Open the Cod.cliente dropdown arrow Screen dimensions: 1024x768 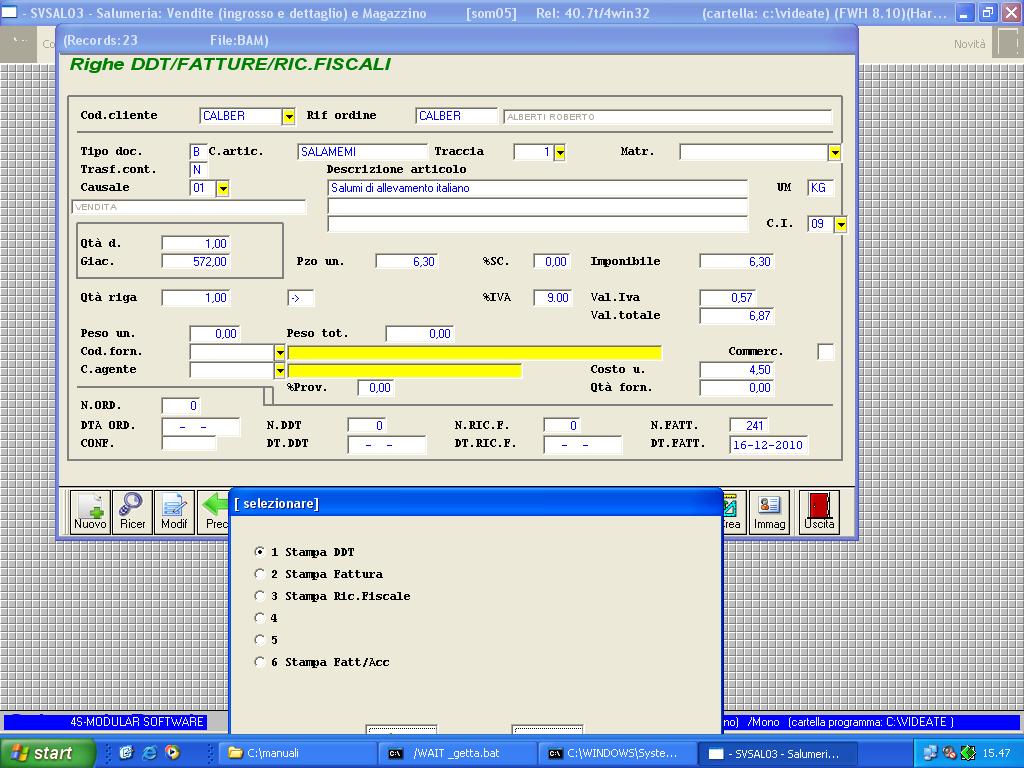289,116
